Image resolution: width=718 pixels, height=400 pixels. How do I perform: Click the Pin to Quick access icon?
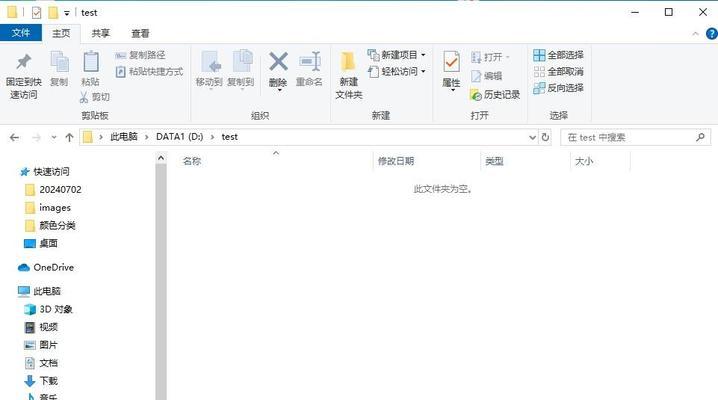coord(23,62)
